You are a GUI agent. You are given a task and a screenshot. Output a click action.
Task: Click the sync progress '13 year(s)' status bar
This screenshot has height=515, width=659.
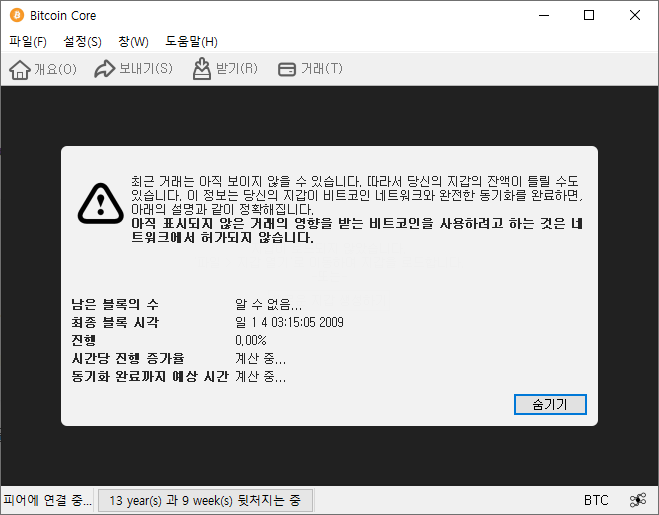click(x=206, y=500)
